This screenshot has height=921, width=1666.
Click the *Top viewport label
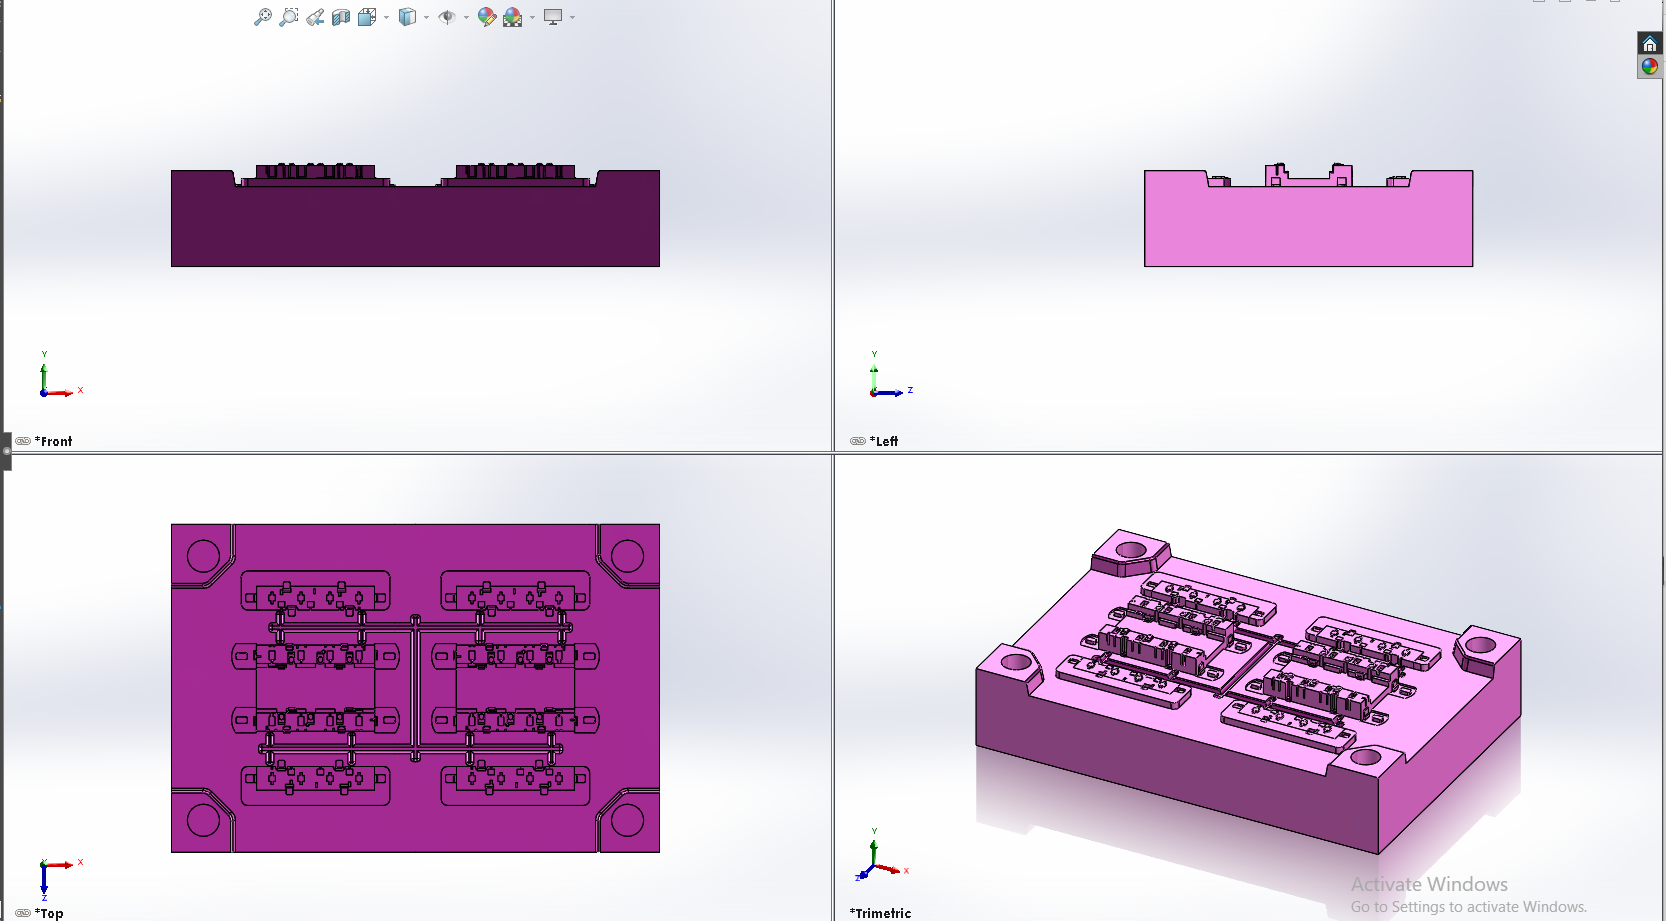tap(49, 913)
